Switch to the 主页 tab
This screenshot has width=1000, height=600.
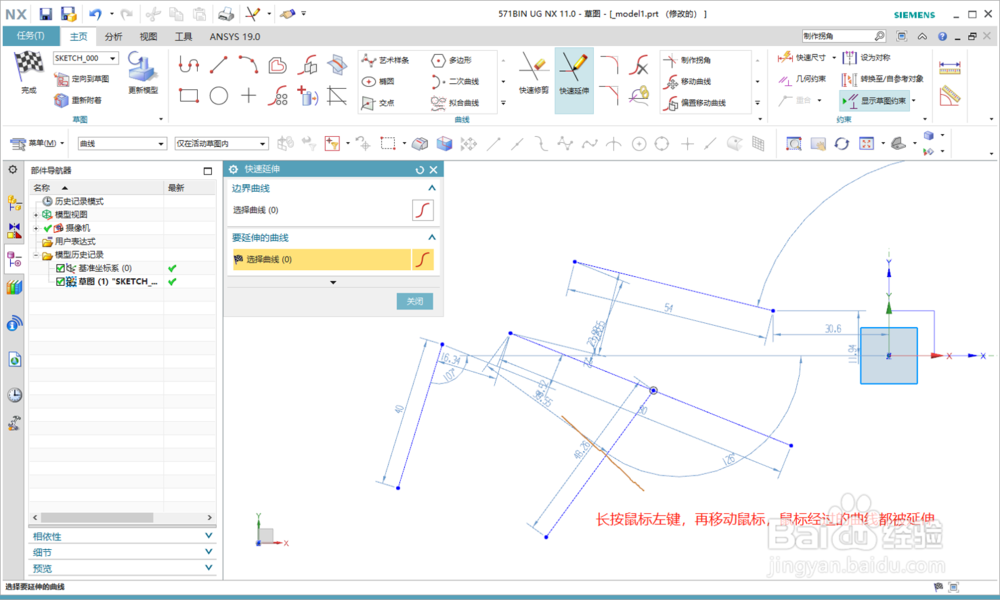(x=78, y=36)
